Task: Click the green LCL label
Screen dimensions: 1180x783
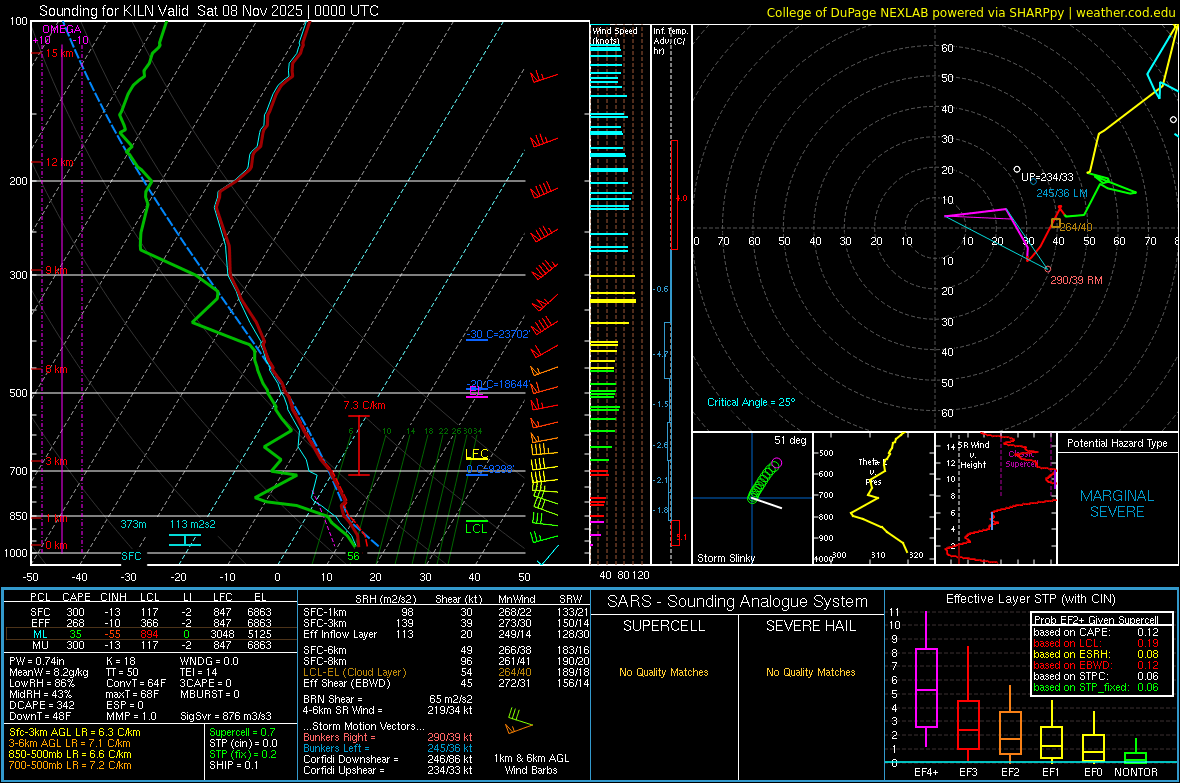Action: click(476, 529)
